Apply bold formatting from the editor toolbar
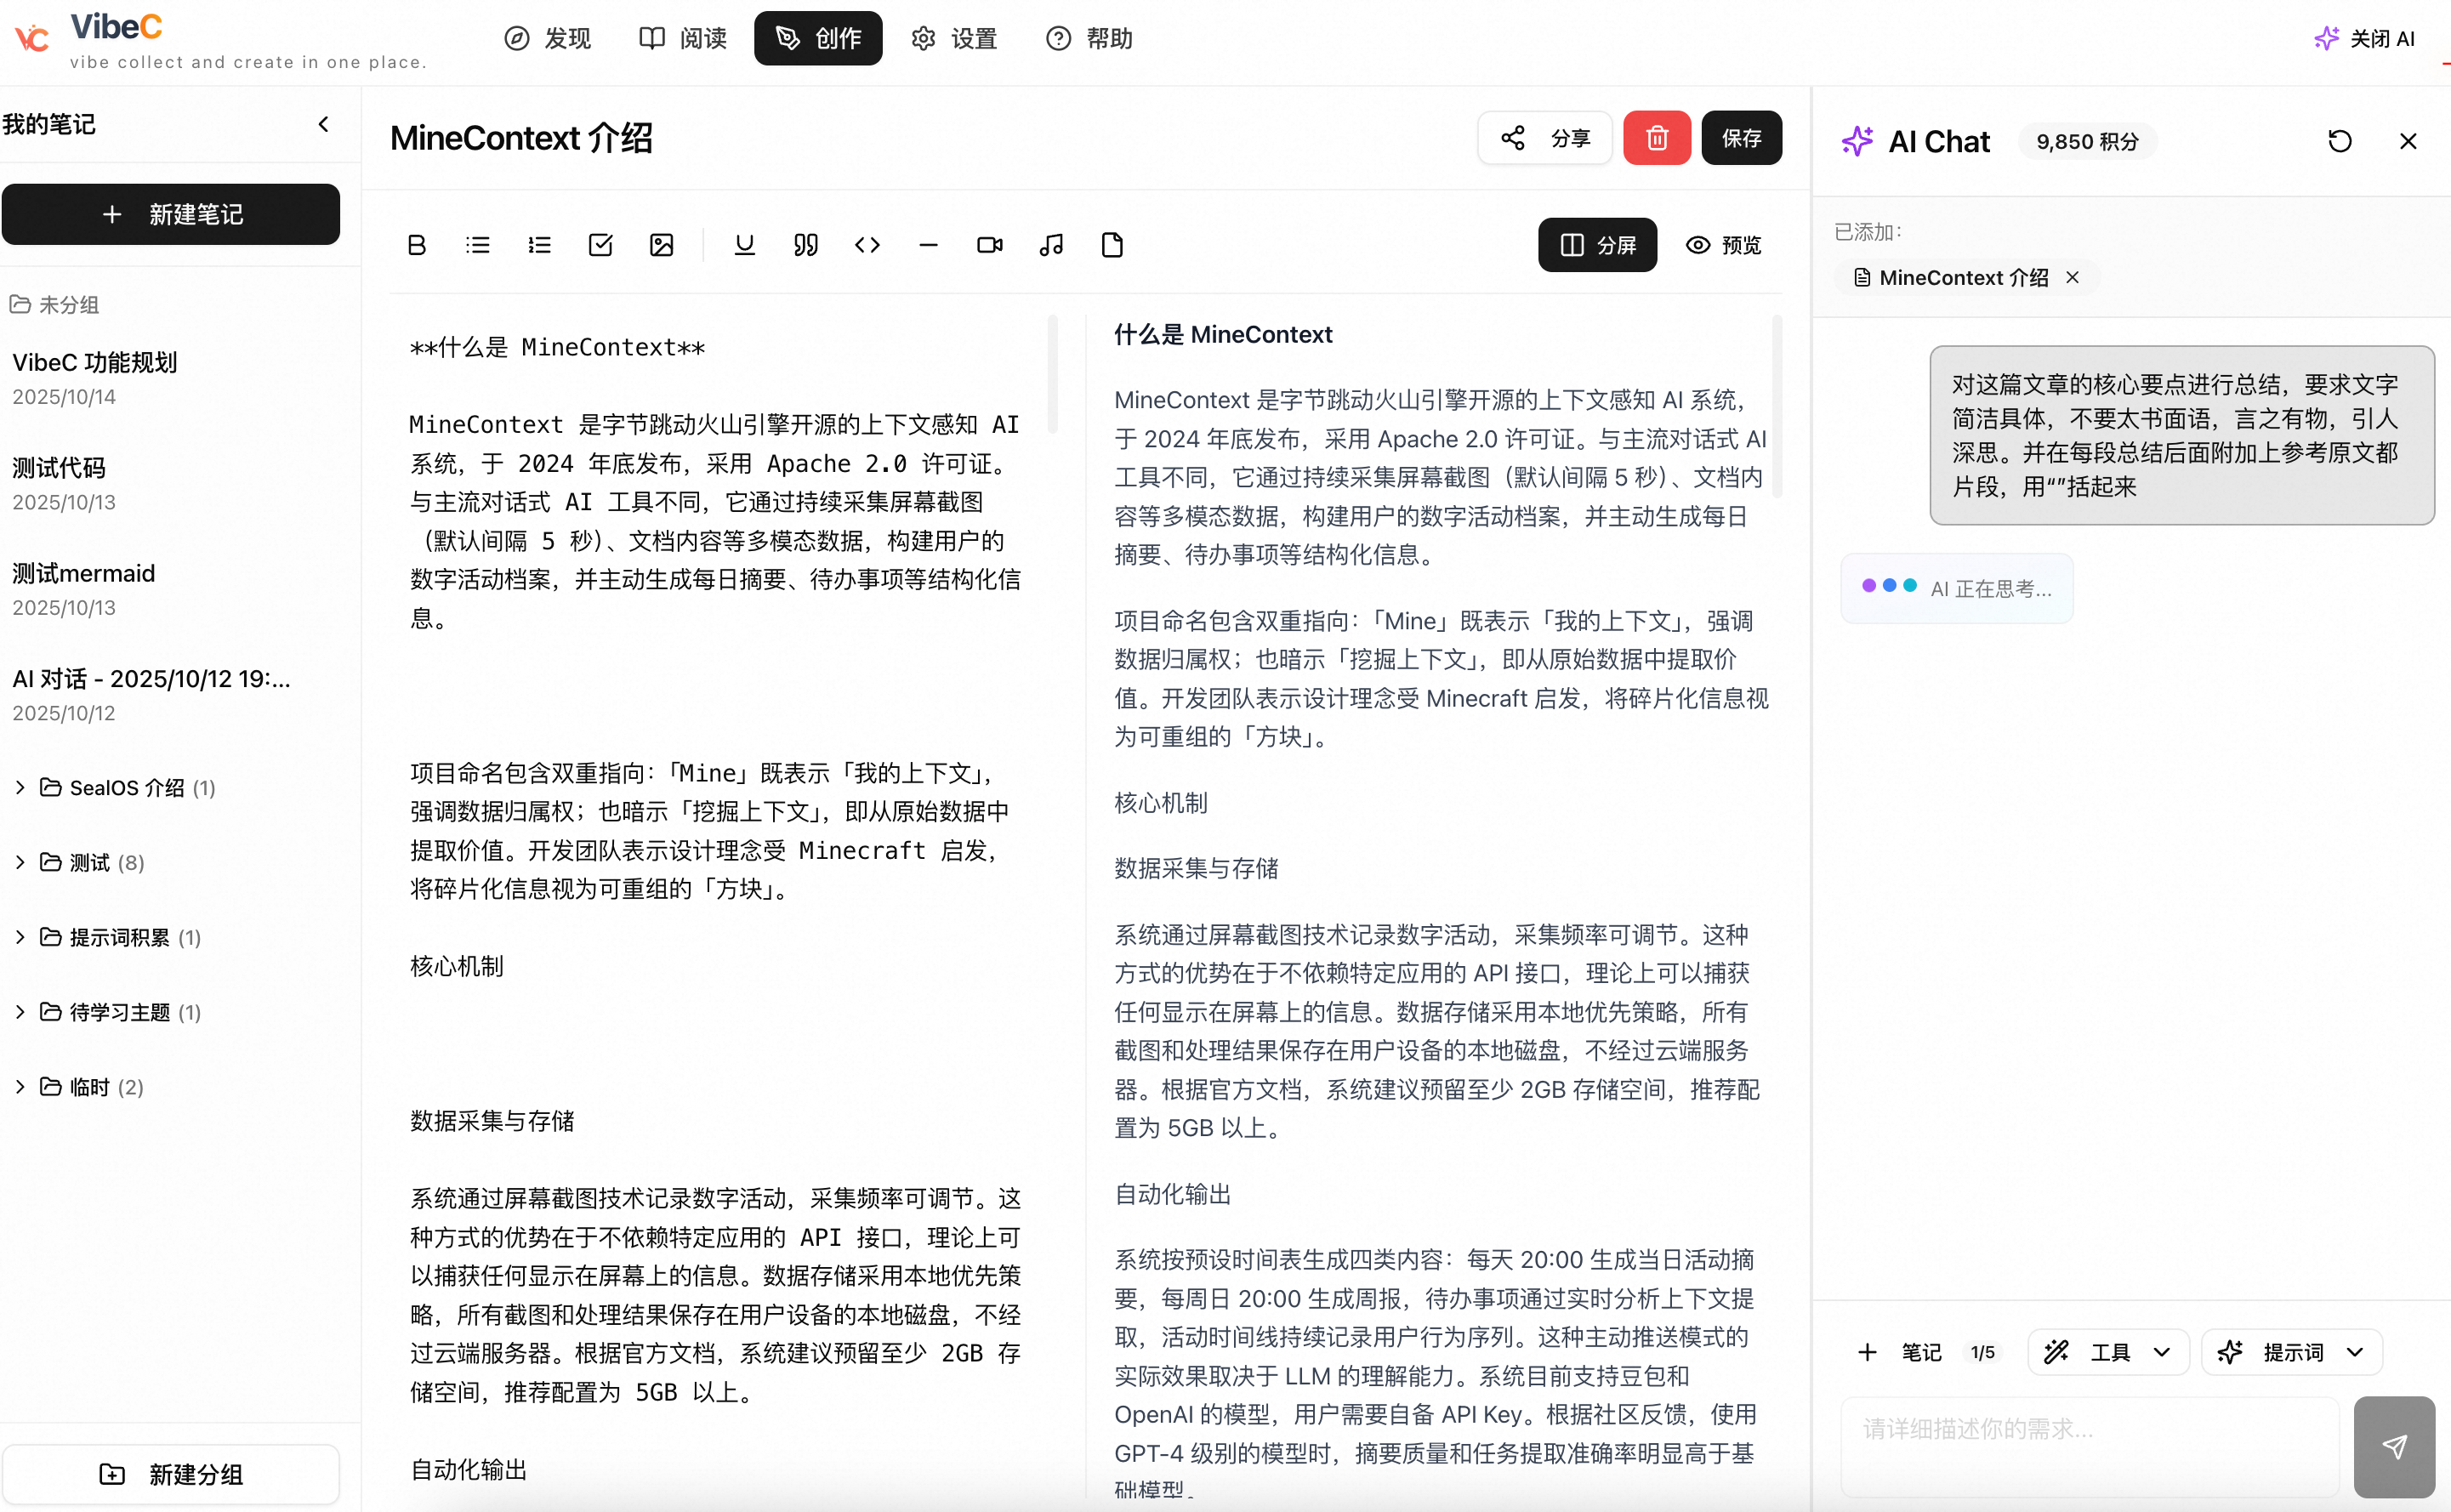Screen dimensions: 2451x1512 coord(417,245)
